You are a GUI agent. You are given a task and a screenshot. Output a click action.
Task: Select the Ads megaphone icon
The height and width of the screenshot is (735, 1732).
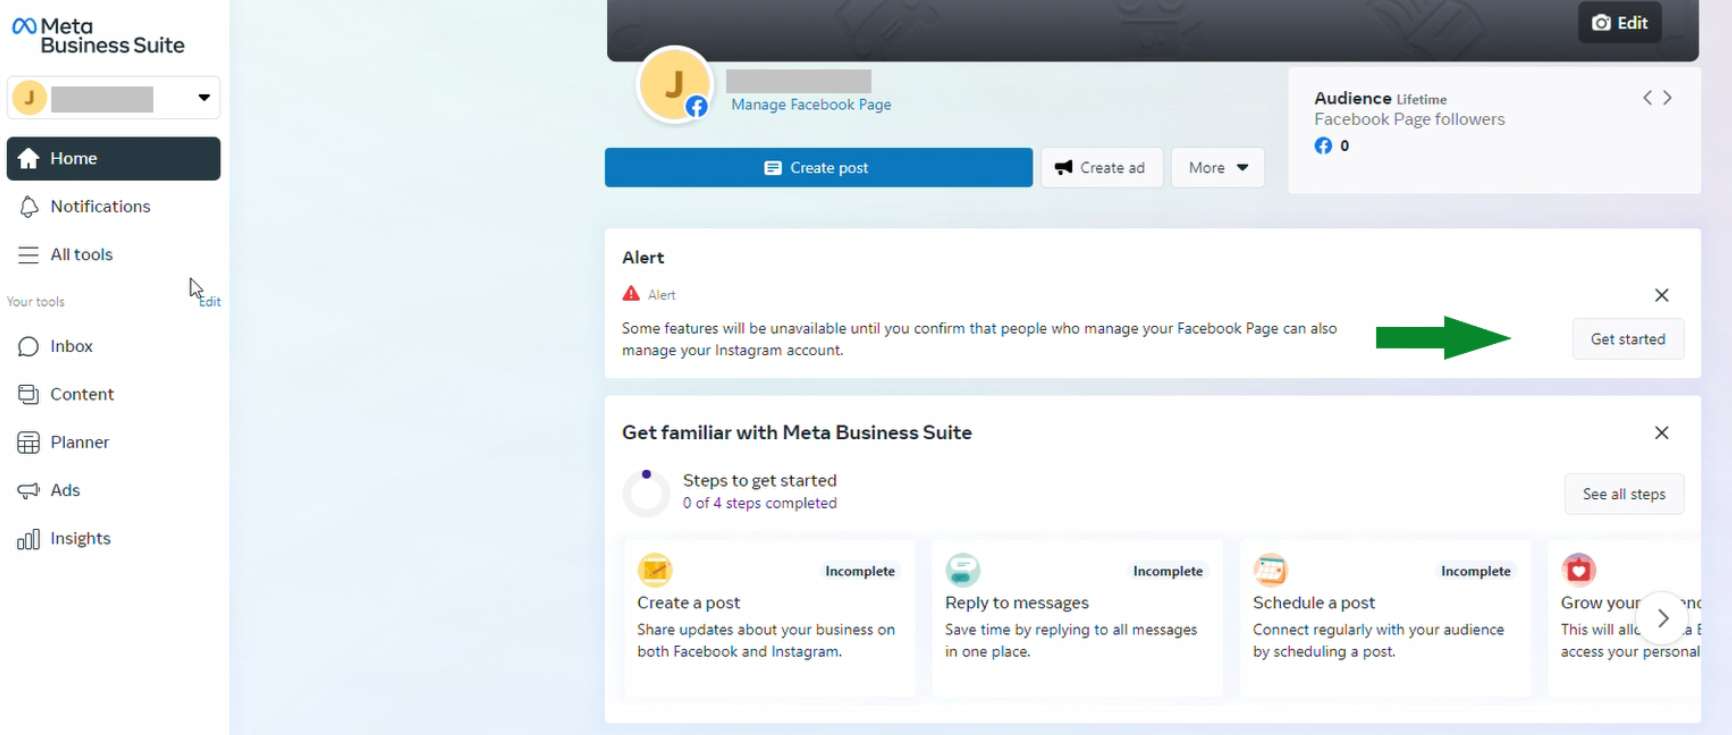point(28,491)
